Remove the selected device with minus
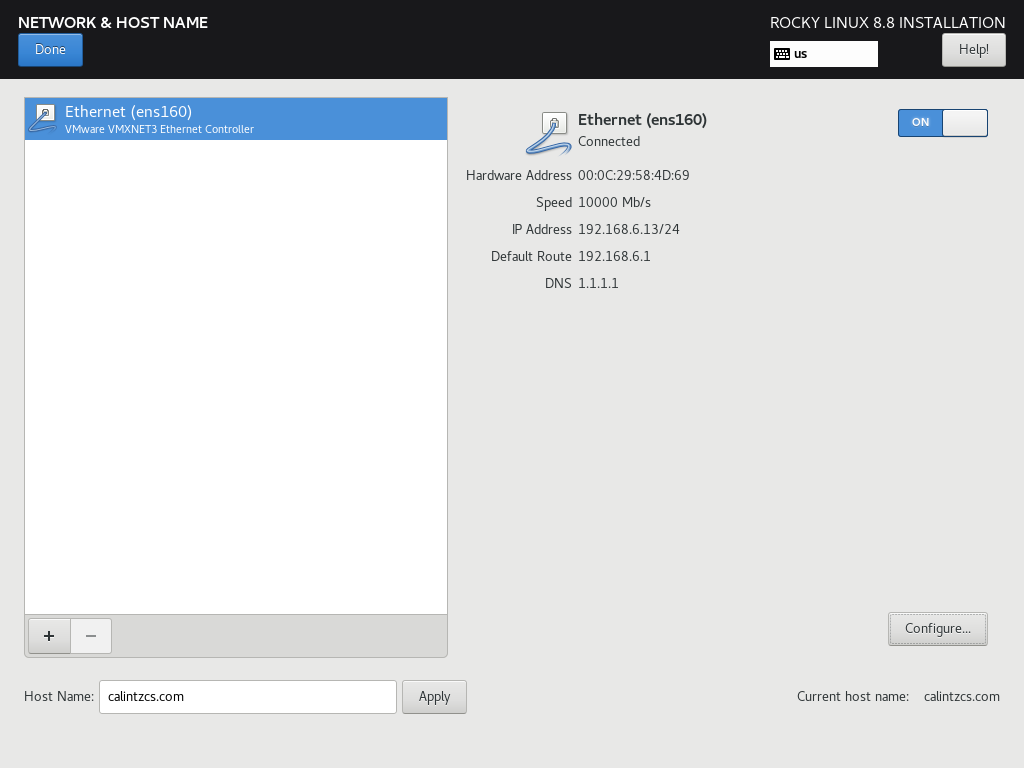The image size is (1024, 768). [x=91, y=635]
